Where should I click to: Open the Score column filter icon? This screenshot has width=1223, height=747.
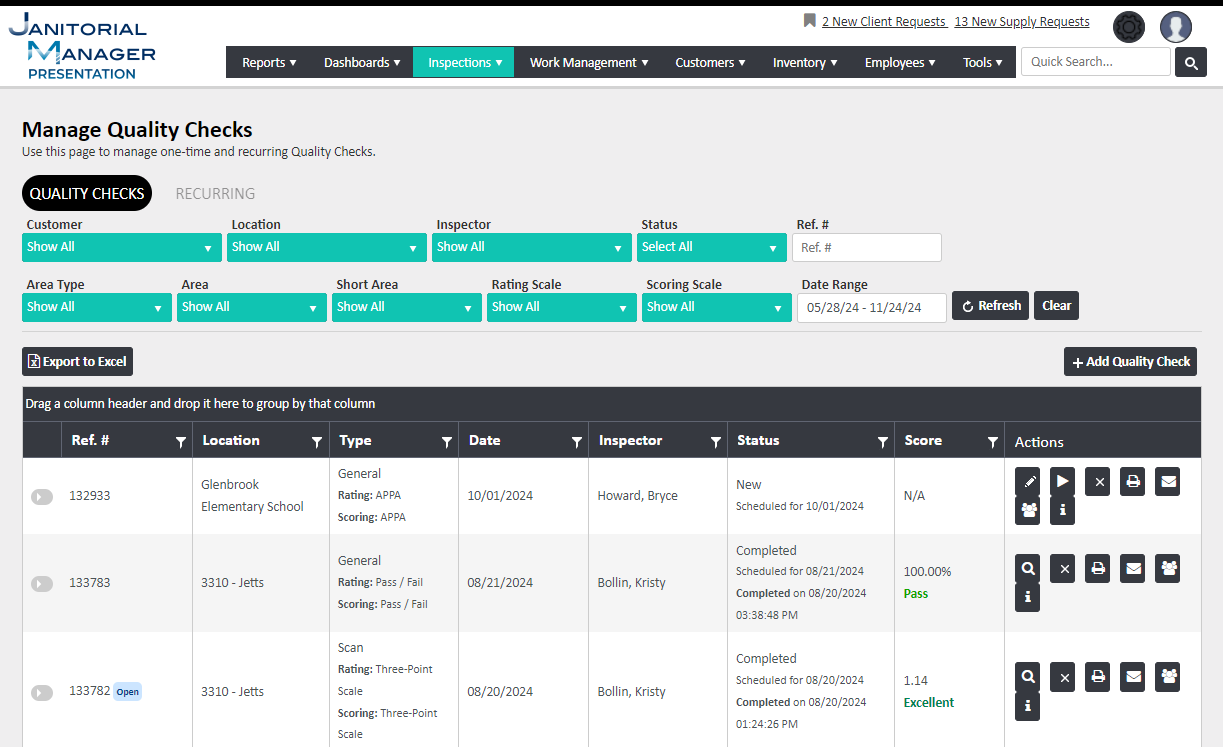[992, 441]
